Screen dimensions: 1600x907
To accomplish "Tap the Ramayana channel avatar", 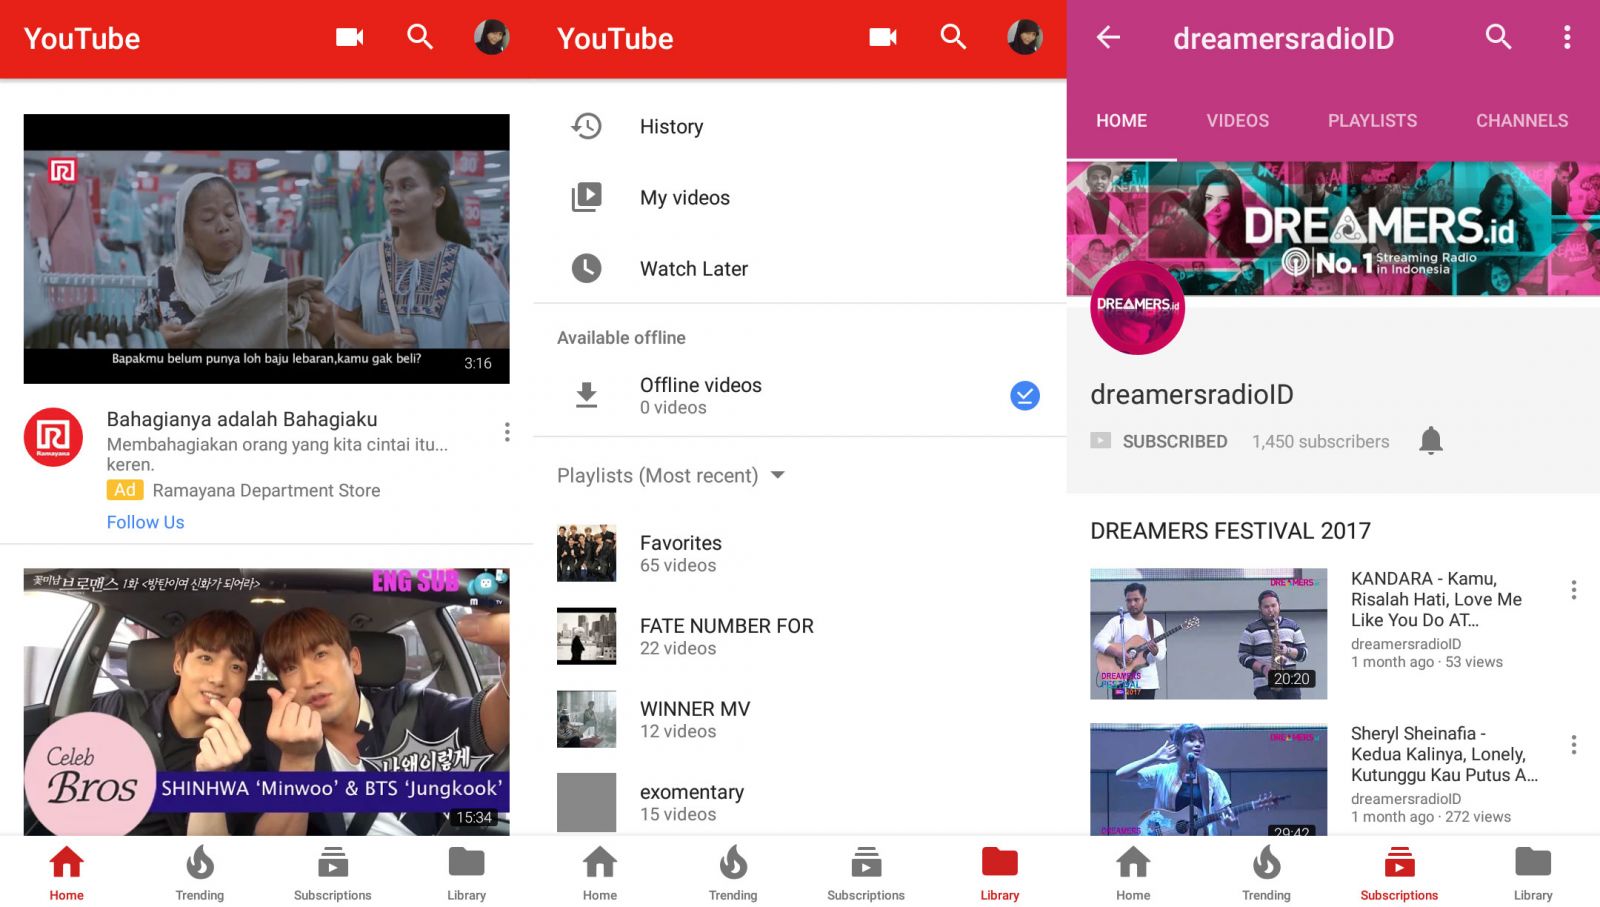I will 53,437.
